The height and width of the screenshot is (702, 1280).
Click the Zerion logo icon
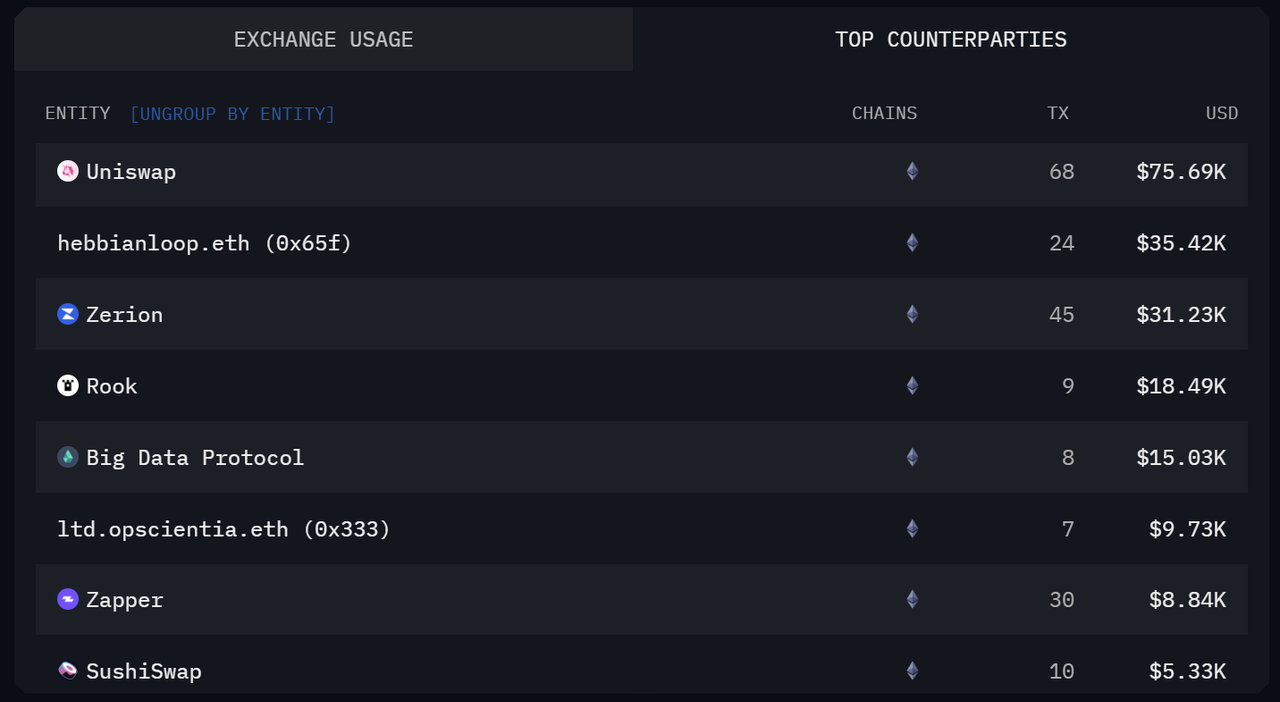tap(68, 314)
